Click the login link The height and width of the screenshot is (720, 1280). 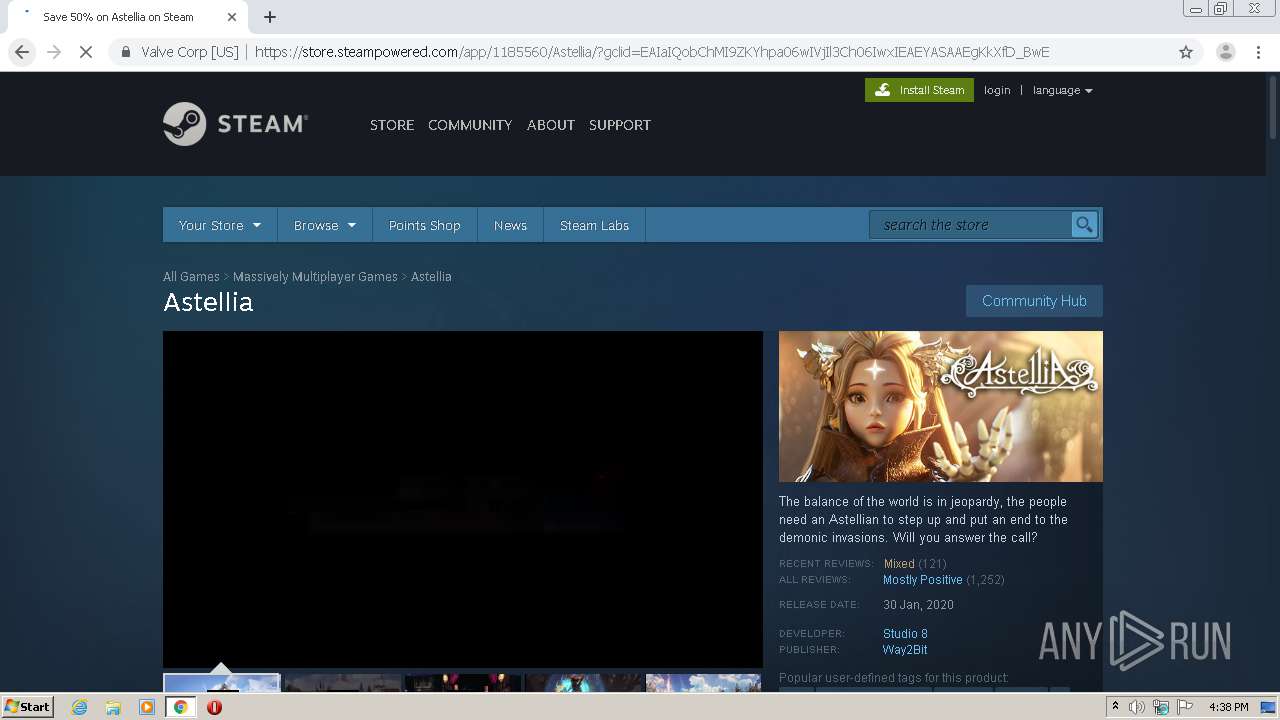click(x=997, y=90)
